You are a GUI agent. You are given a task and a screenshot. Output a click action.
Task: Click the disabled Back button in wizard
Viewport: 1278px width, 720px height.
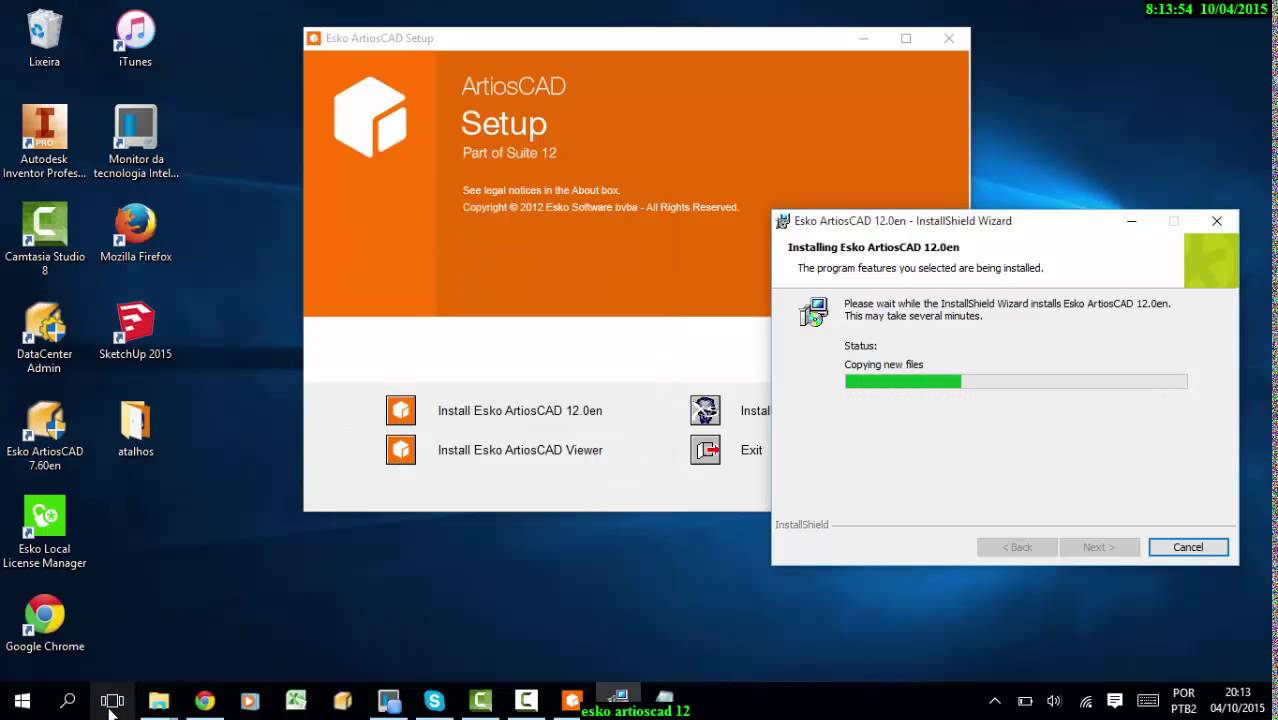(1017, 547)
